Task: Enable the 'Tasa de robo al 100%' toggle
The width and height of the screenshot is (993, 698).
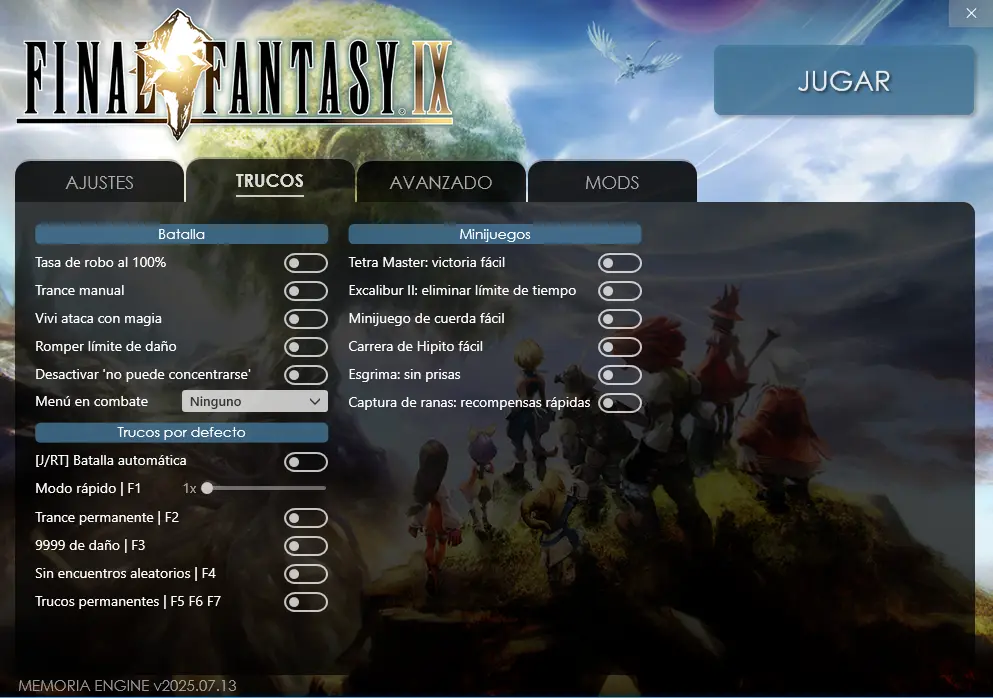Action: (x=306, y=262)
